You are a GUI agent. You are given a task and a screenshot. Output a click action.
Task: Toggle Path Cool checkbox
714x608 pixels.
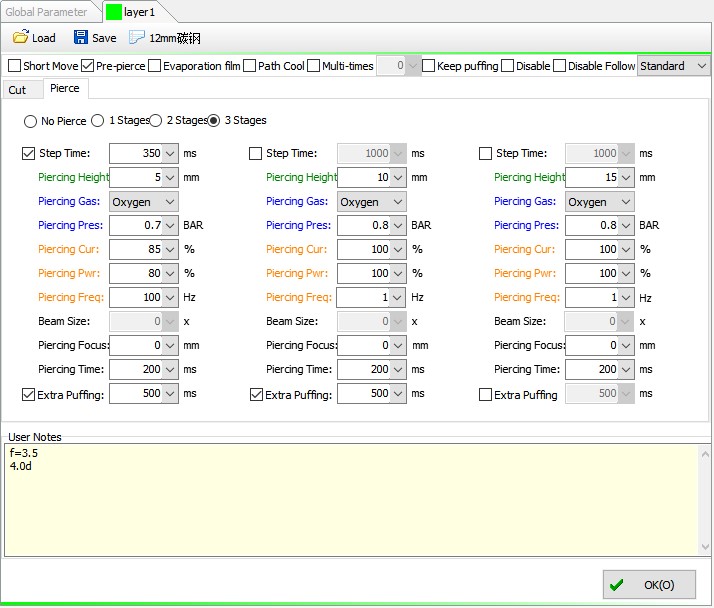[250, 66]
